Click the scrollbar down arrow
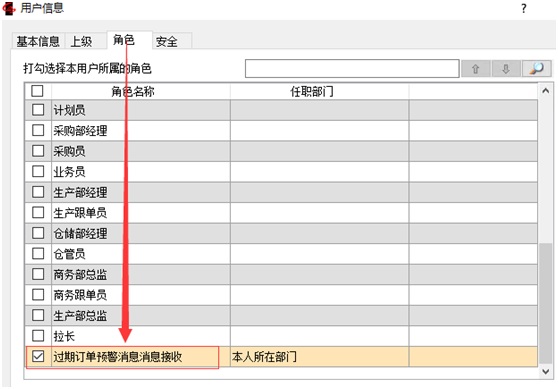Screen dimensions: 558x389 tap(546, 372)
